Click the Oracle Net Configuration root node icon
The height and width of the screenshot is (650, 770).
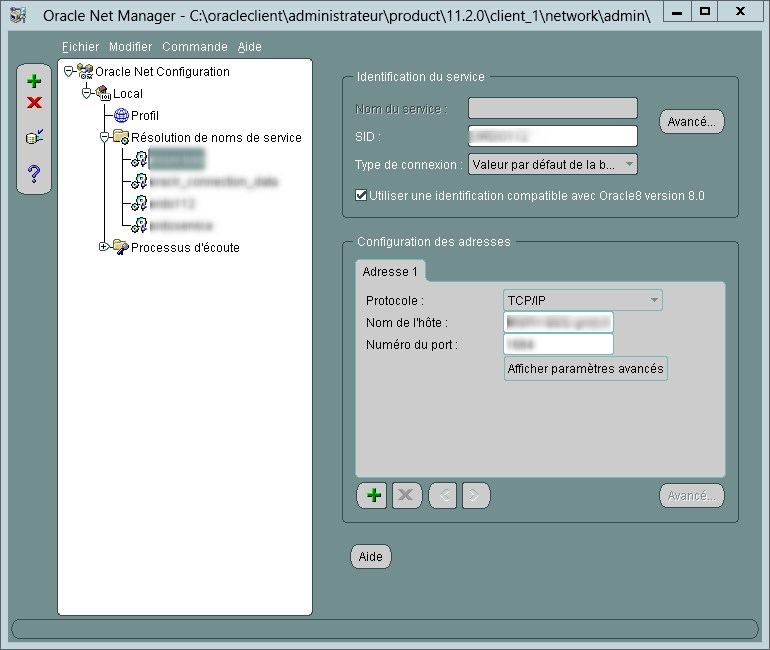(85, 72)
